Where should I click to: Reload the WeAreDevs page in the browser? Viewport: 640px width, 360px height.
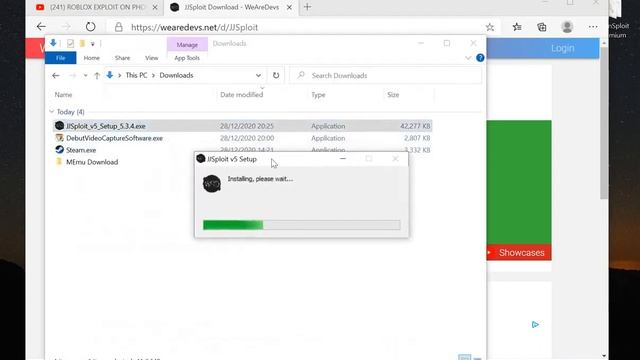[x=90, y=27]
